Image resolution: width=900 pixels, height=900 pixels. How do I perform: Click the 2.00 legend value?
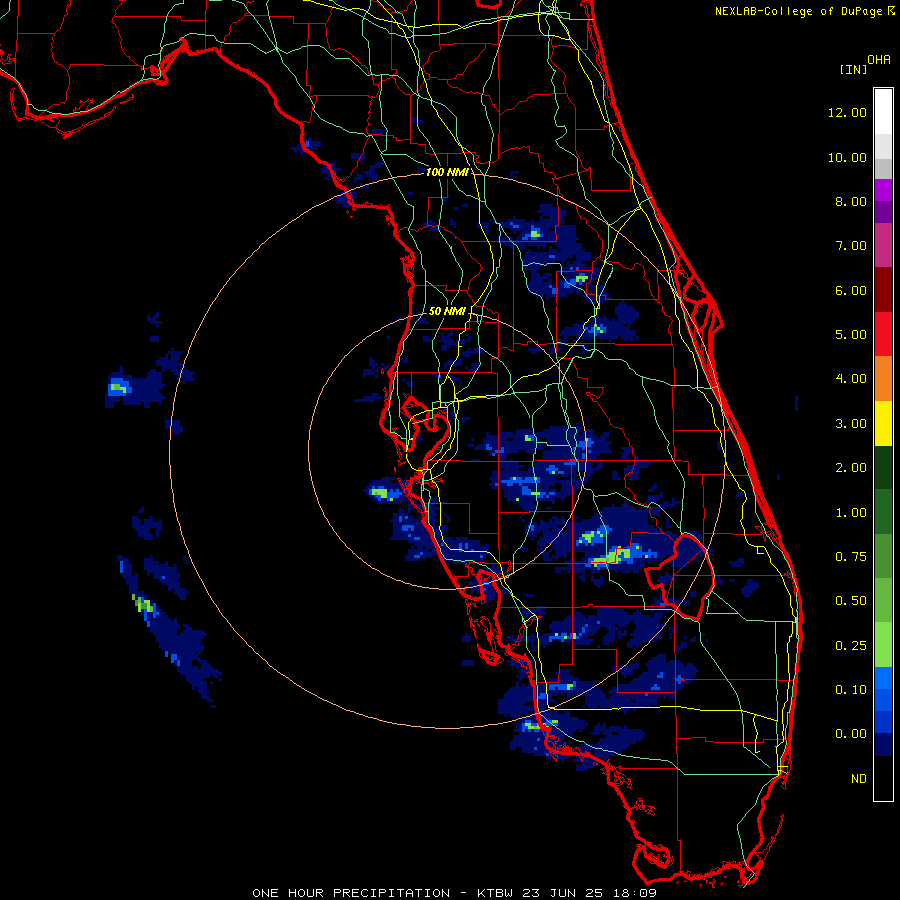(851, 468)
